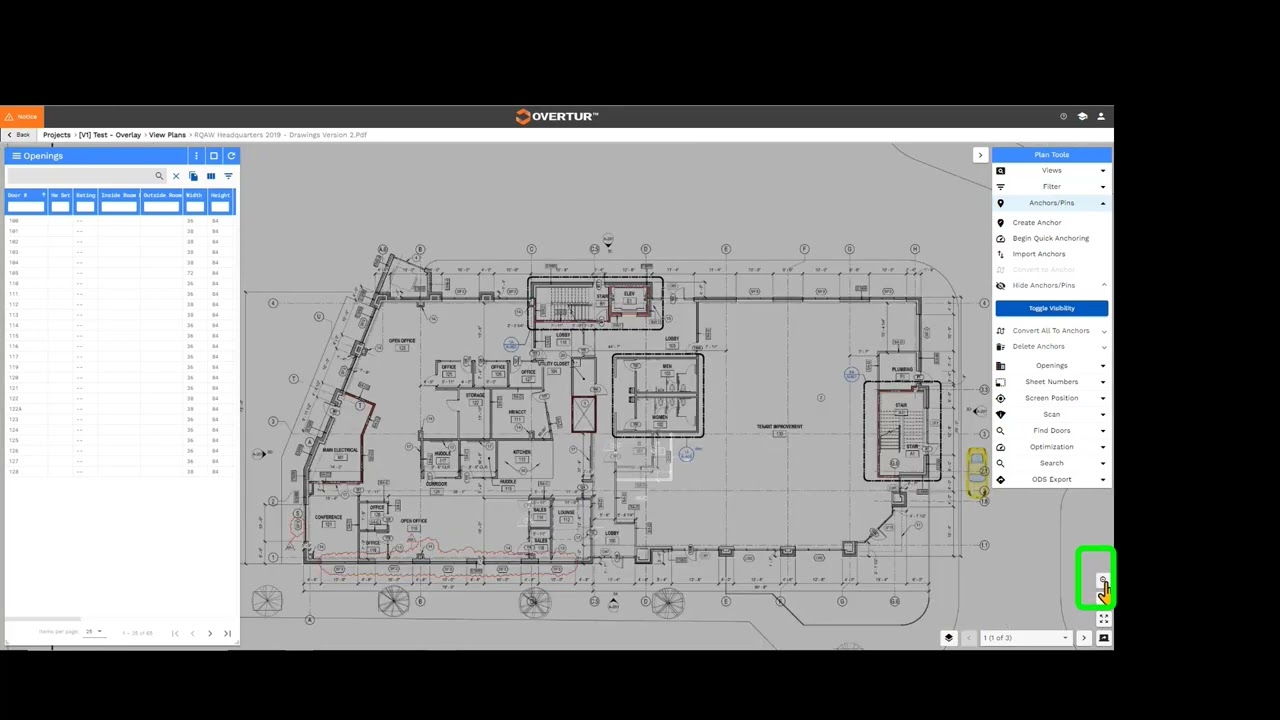Viewport: 1280px width, 720px height.
Task: Expand the Views section
Action: [1051, 171]
